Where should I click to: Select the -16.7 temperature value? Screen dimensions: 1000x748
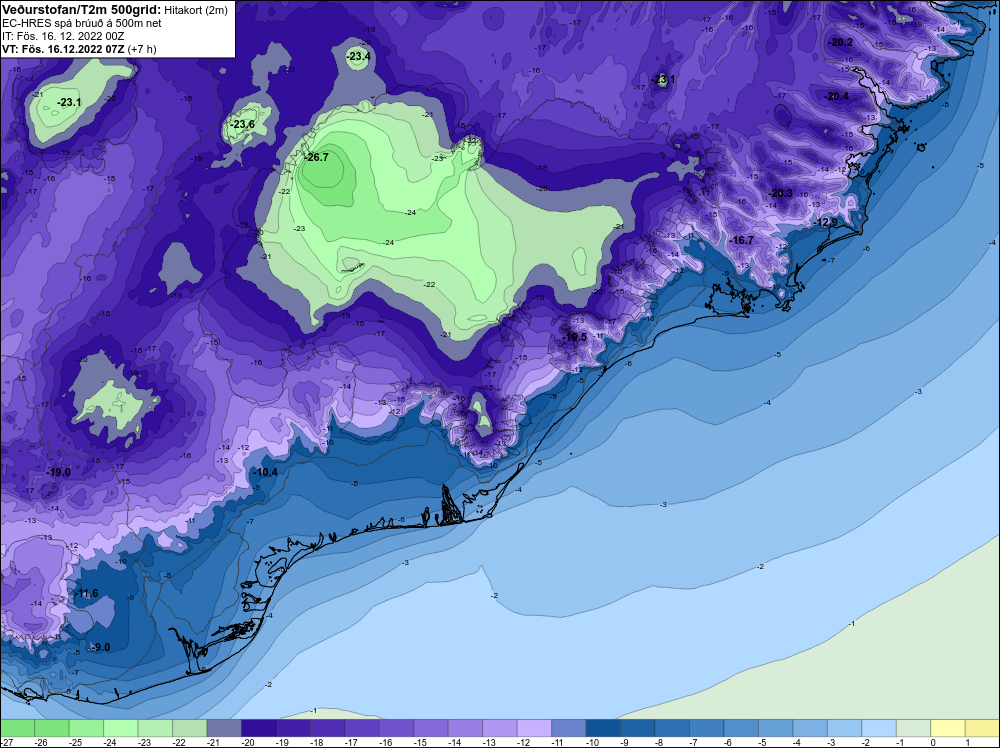[x=742, y=240]
